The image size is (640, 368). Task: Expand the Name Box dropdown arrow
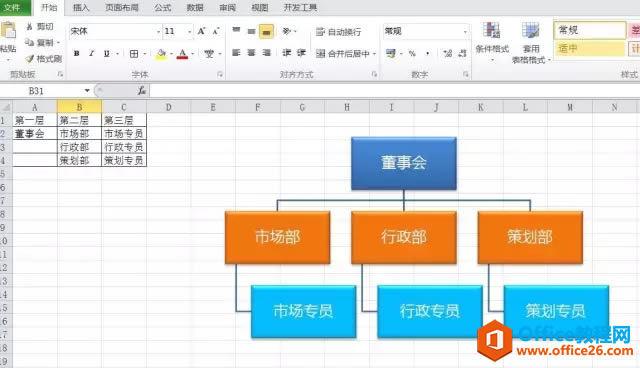click(x=87, y=91)
